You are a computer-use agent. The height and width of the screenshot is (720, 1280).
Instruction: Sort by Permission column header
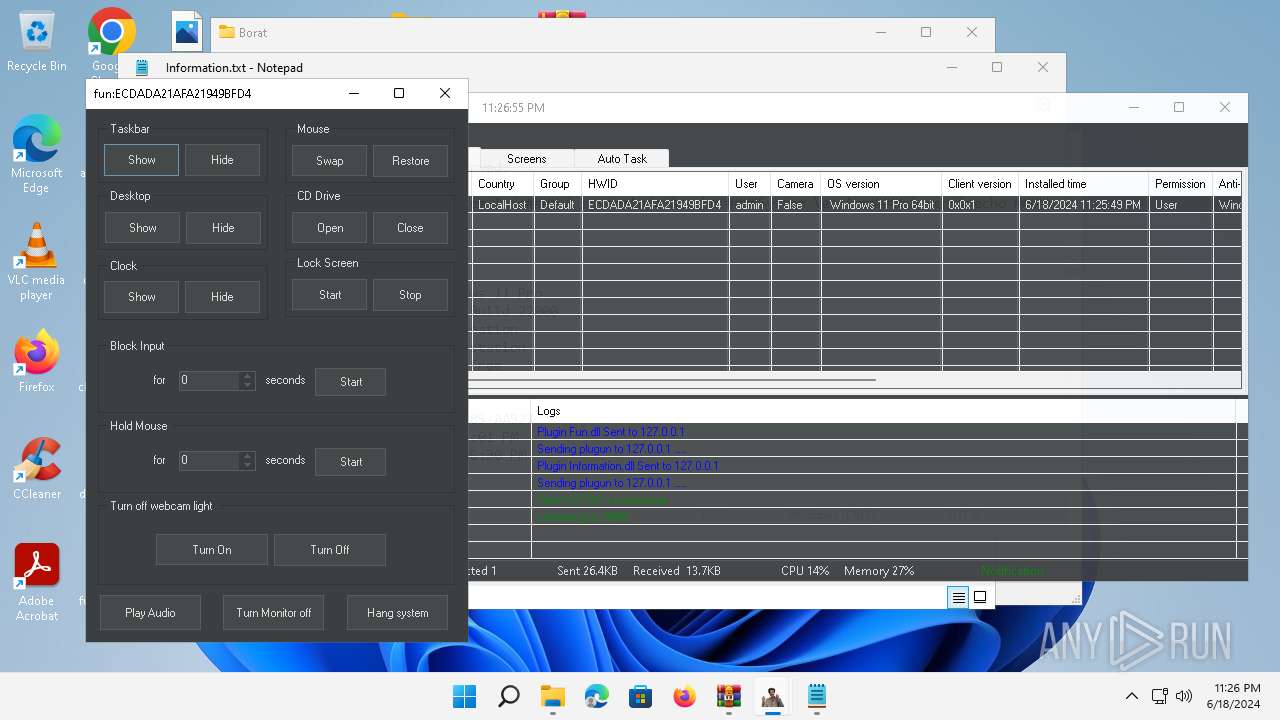1180,184
